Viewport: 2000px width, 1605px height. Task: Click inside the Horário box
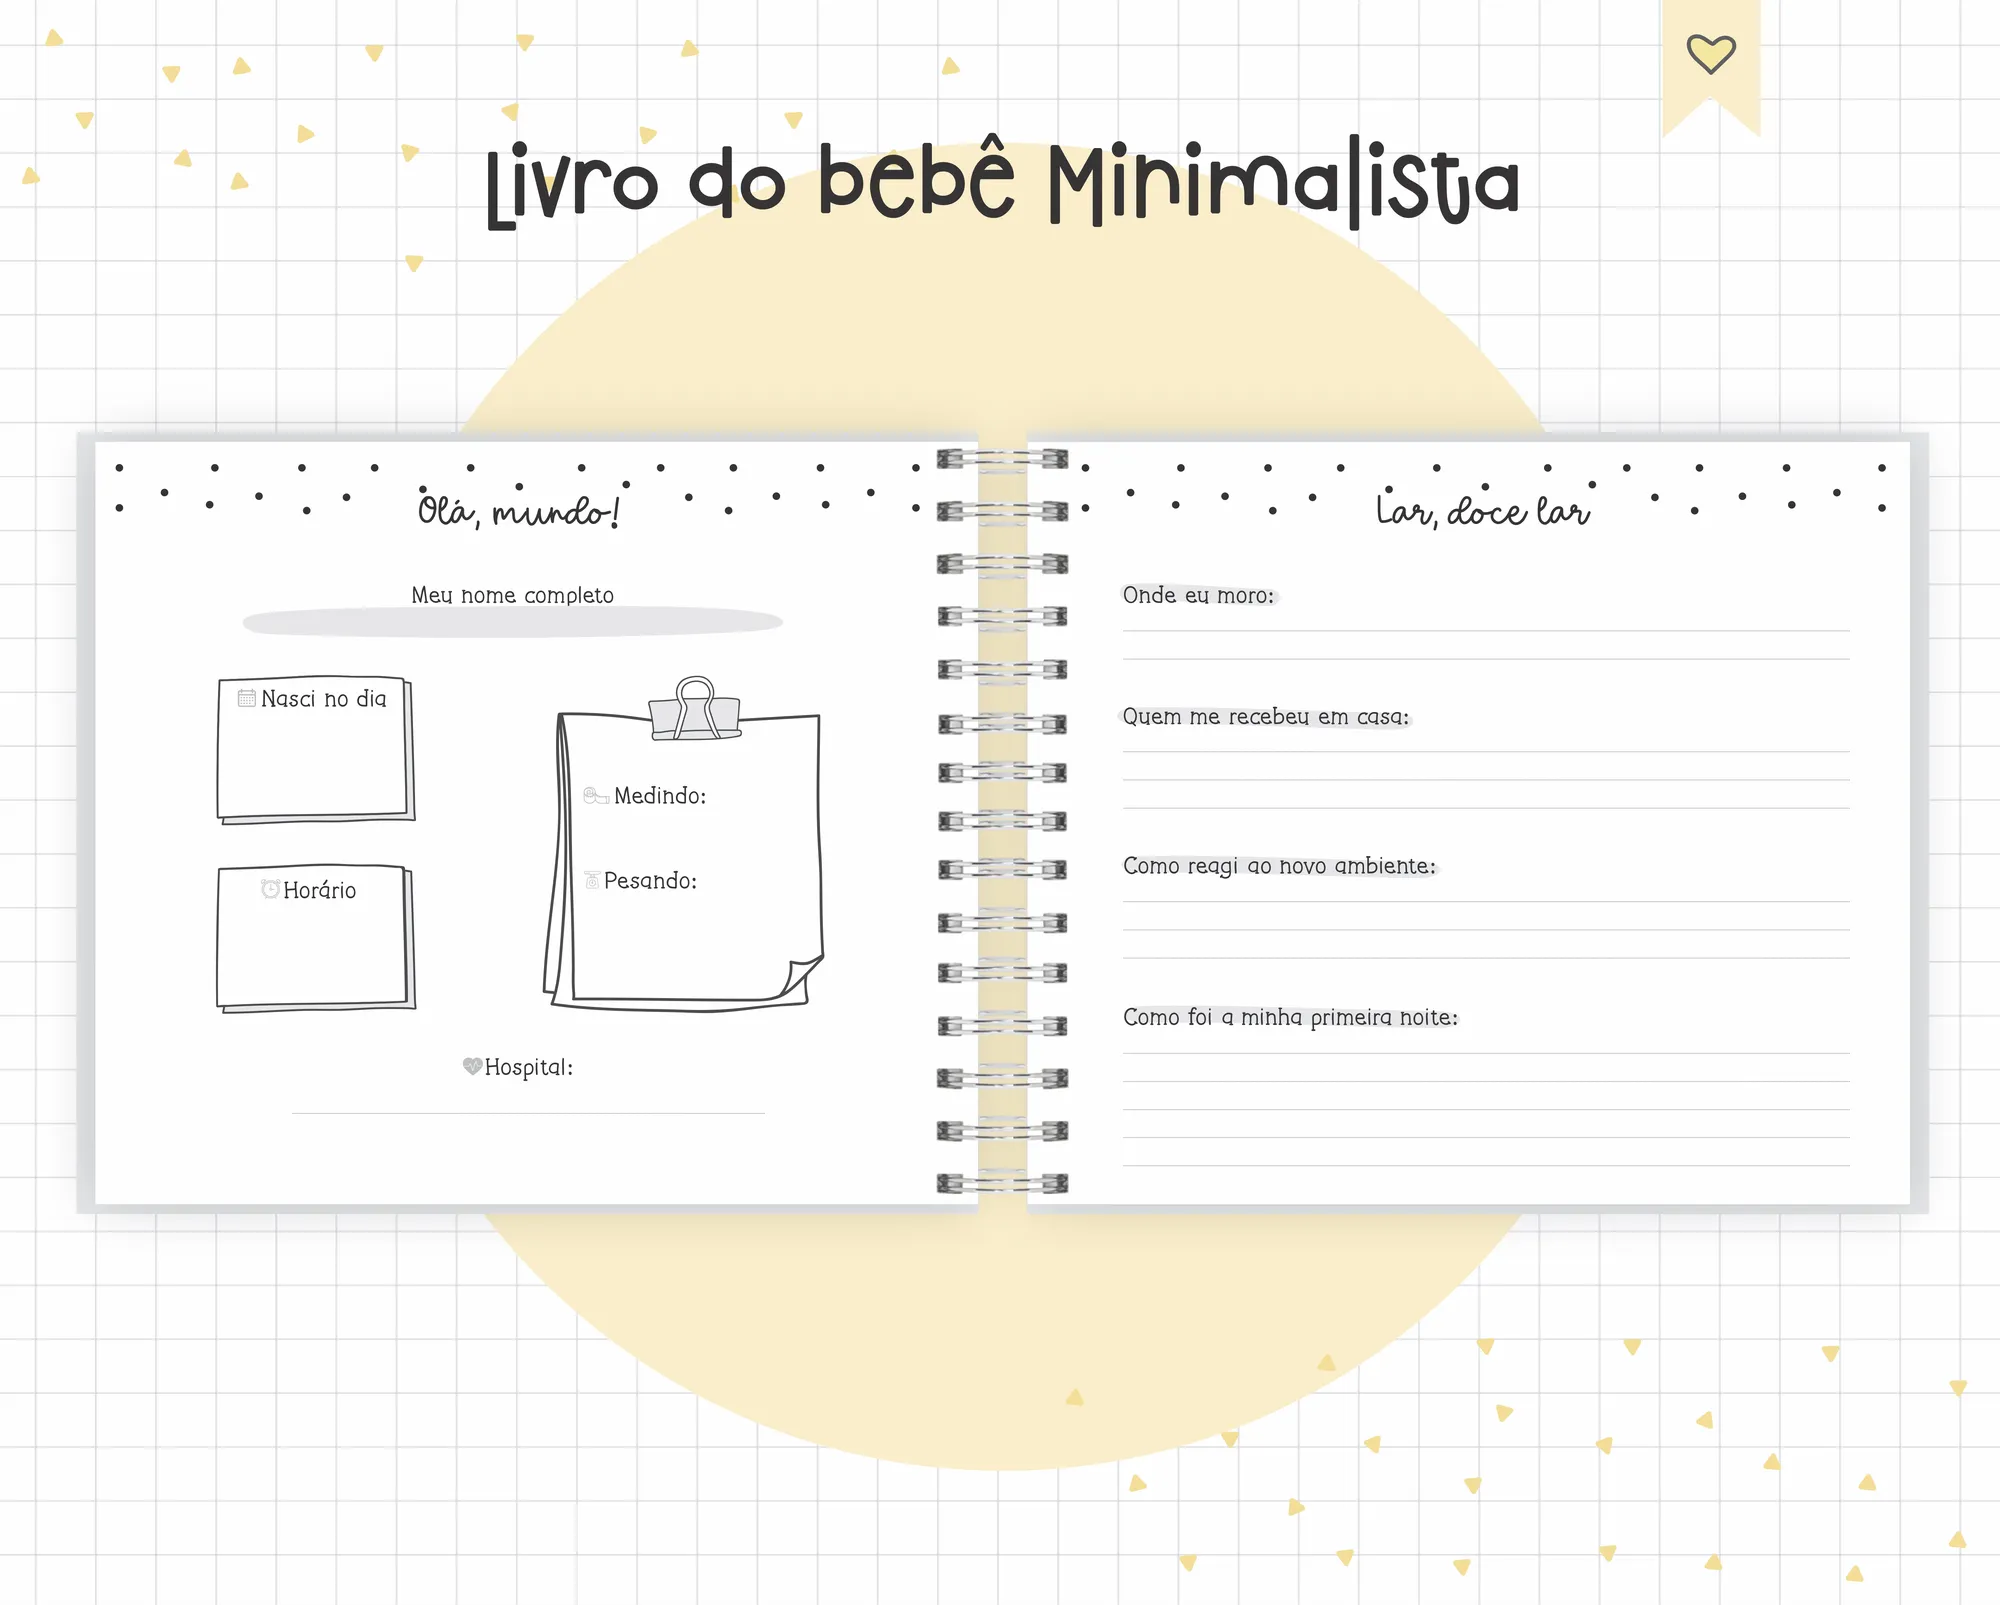(x=312, y=950)
